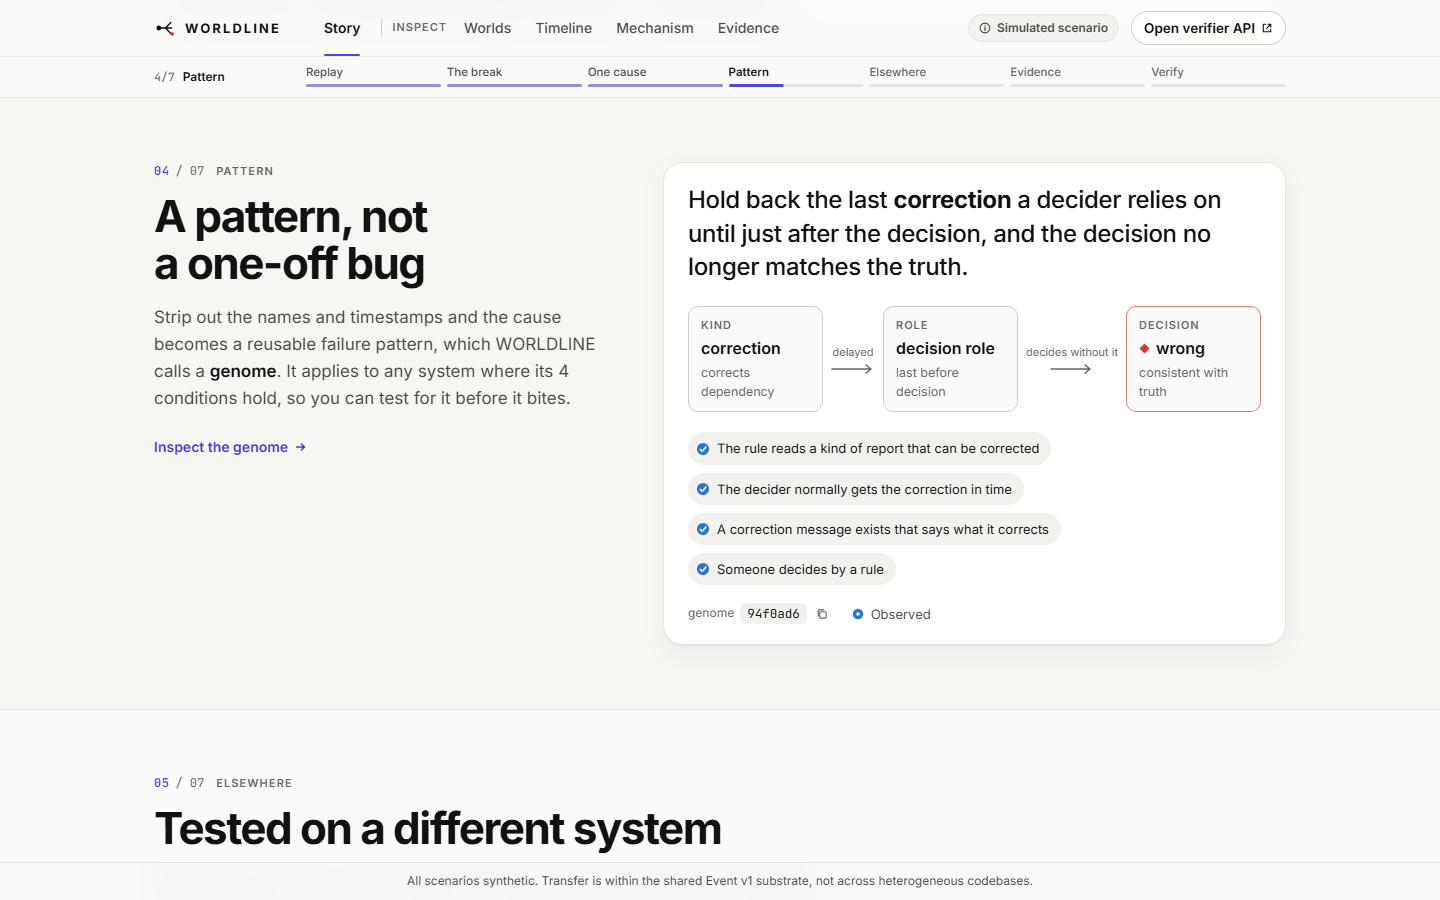
Task: Click the 'decides without it' arrow label
Action: (x=1072, y=352)
